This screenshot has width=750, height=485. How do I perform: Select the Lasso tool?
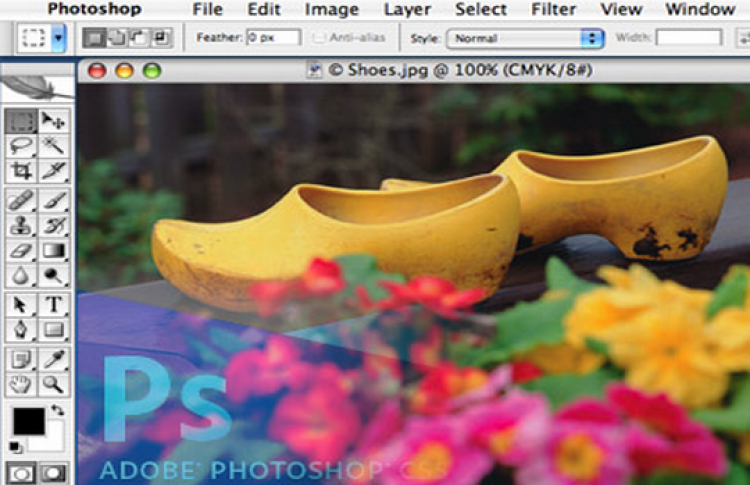[21, 145]
